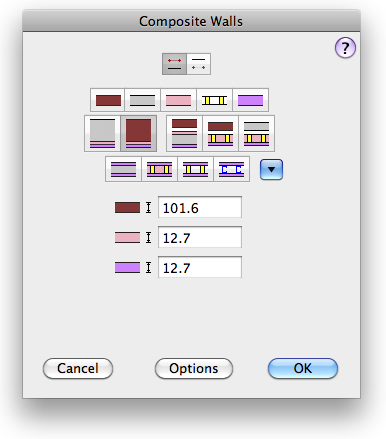Screen dimensions: 386x439
Task: Select the purple drywall component icon
Action: tap(250, 100)
